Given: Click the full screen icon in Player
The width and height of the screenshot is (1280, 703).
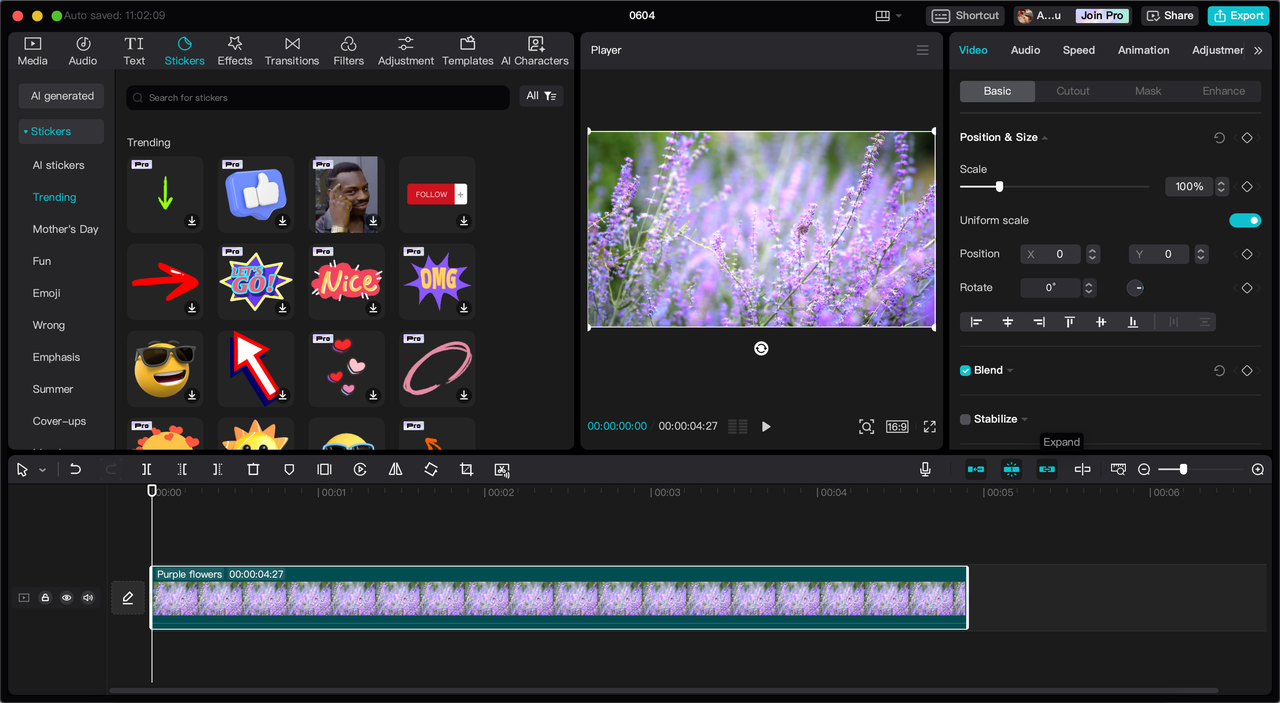Looking at the screenshot, I should click(929, 426).
